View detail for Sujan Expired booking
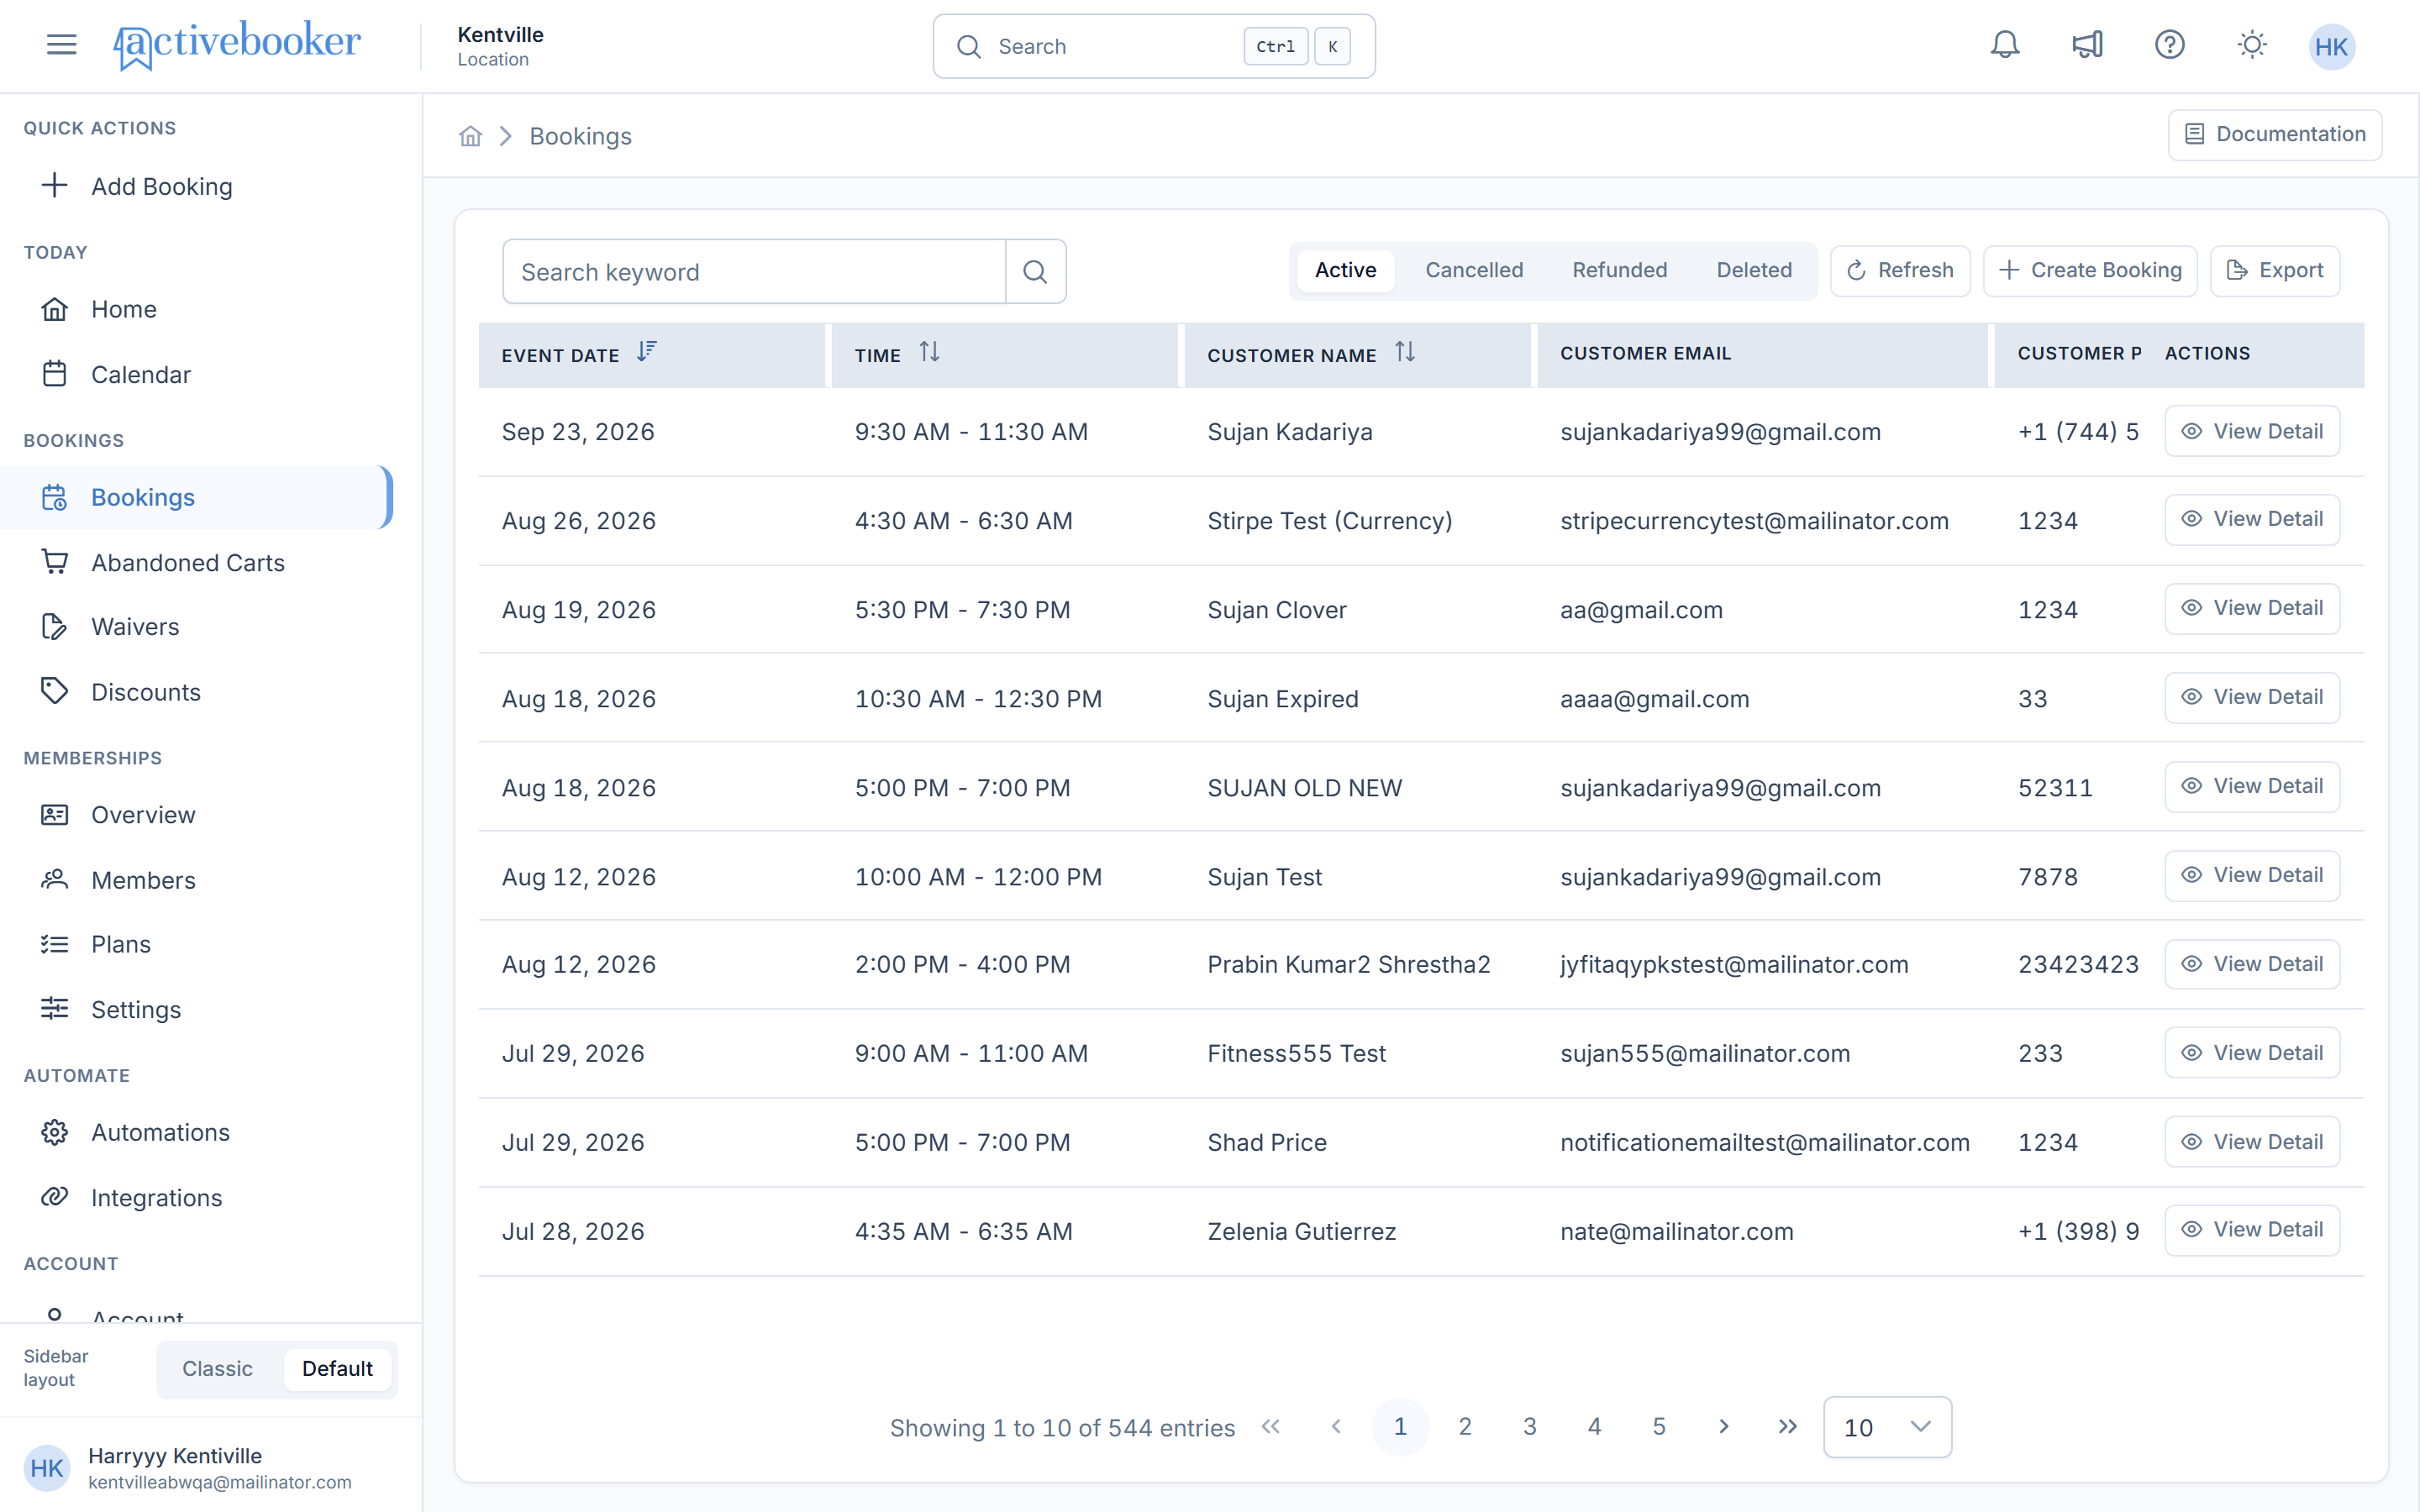Viewport: 2420px width, 1512px height. tap(2252, 697)
